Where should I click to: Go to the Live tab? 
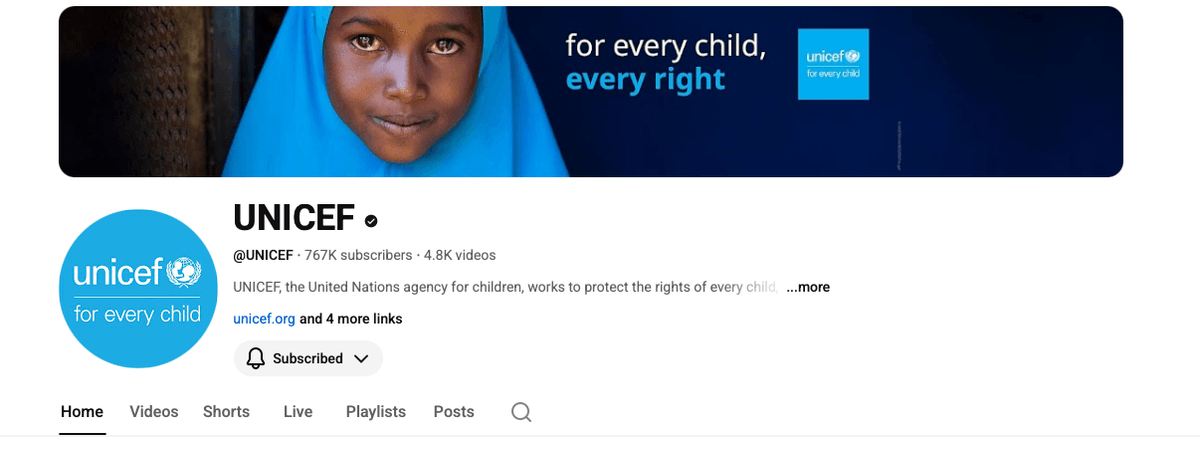pos(298,412)
